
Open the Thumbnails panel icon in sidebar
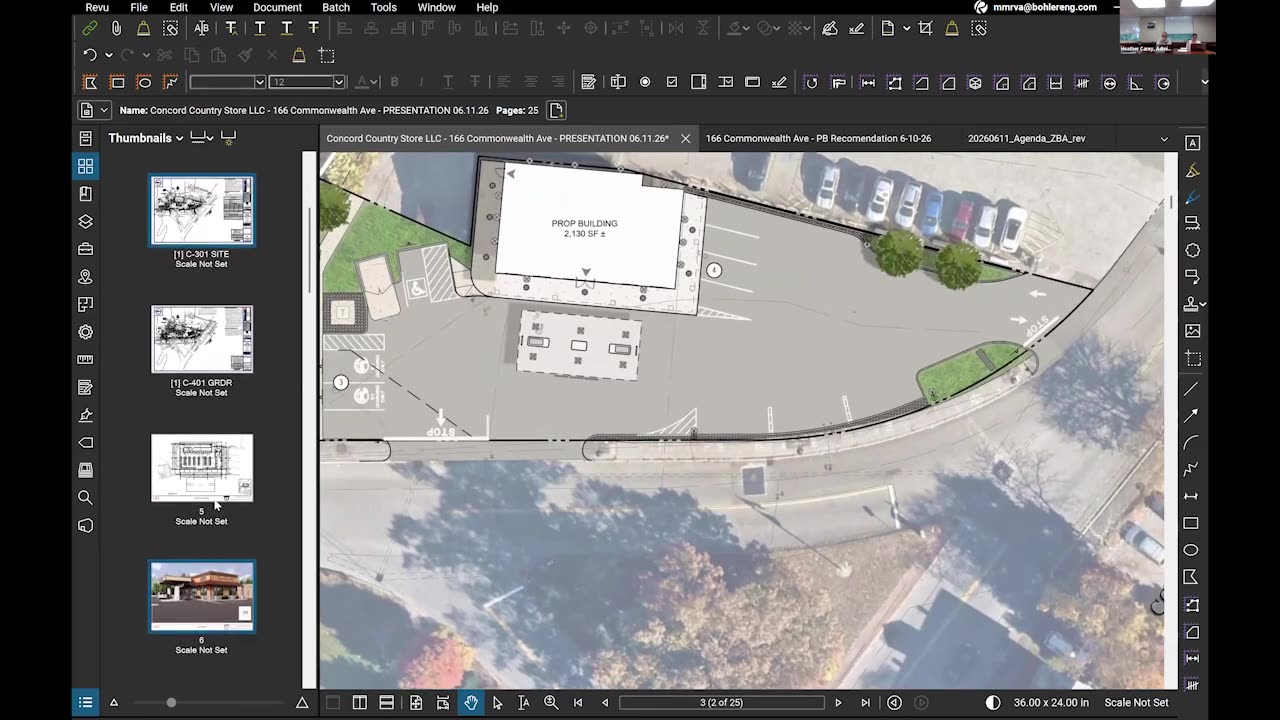click(86, 166)
